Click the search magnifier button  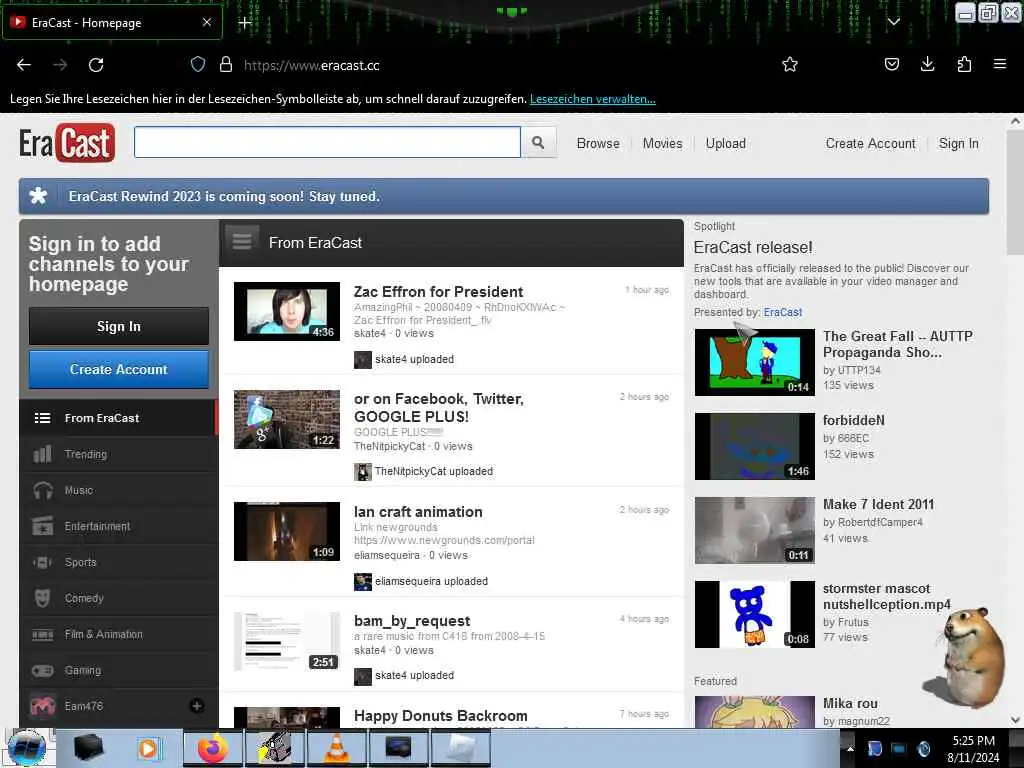pos(538,142)
